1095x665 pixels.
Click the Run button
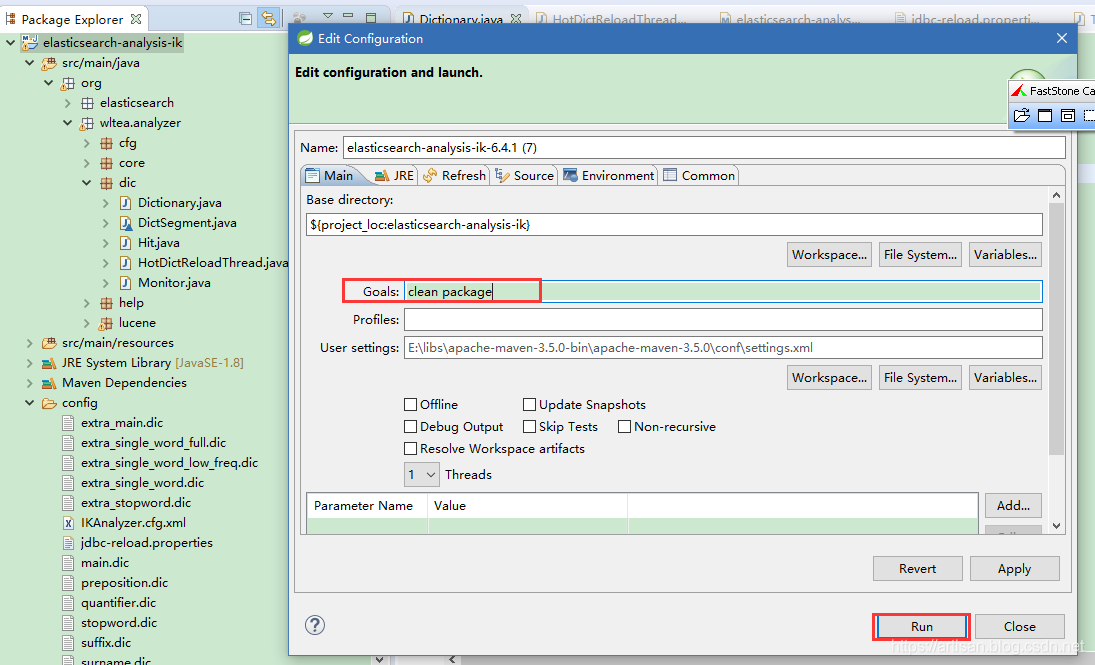tap(921, 627)
